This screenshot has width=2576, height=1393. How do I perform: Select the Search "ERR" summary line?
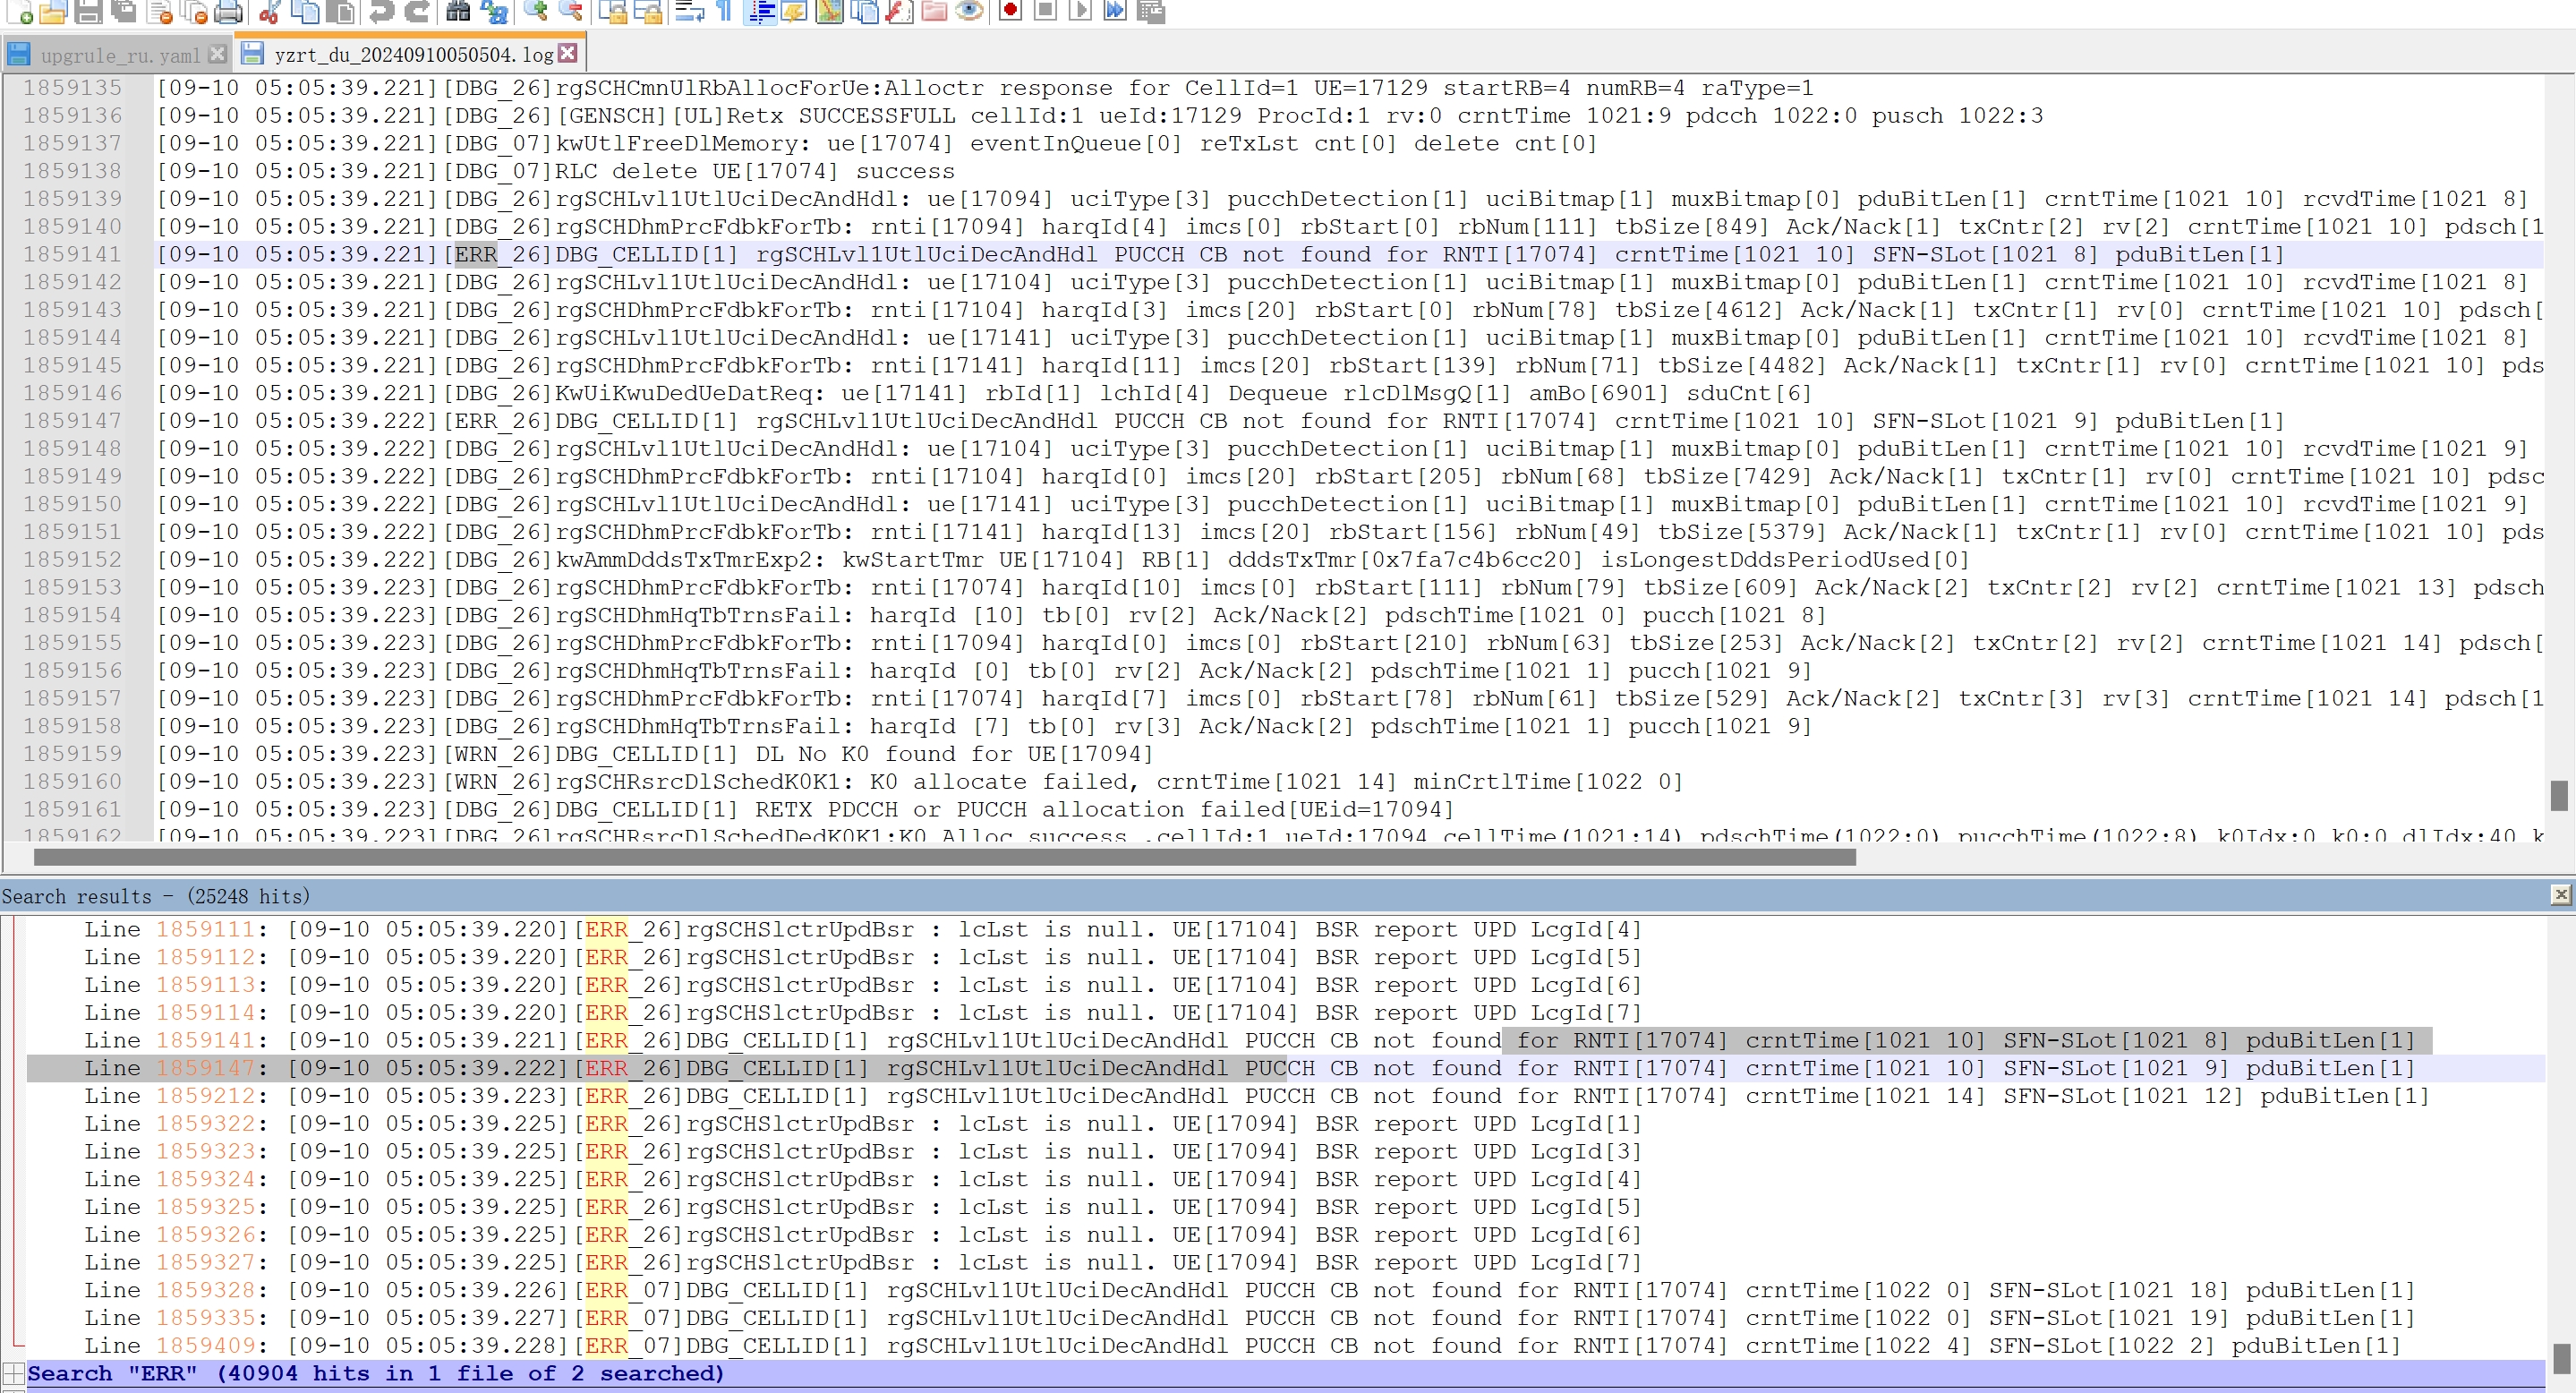[1285, 1373]
